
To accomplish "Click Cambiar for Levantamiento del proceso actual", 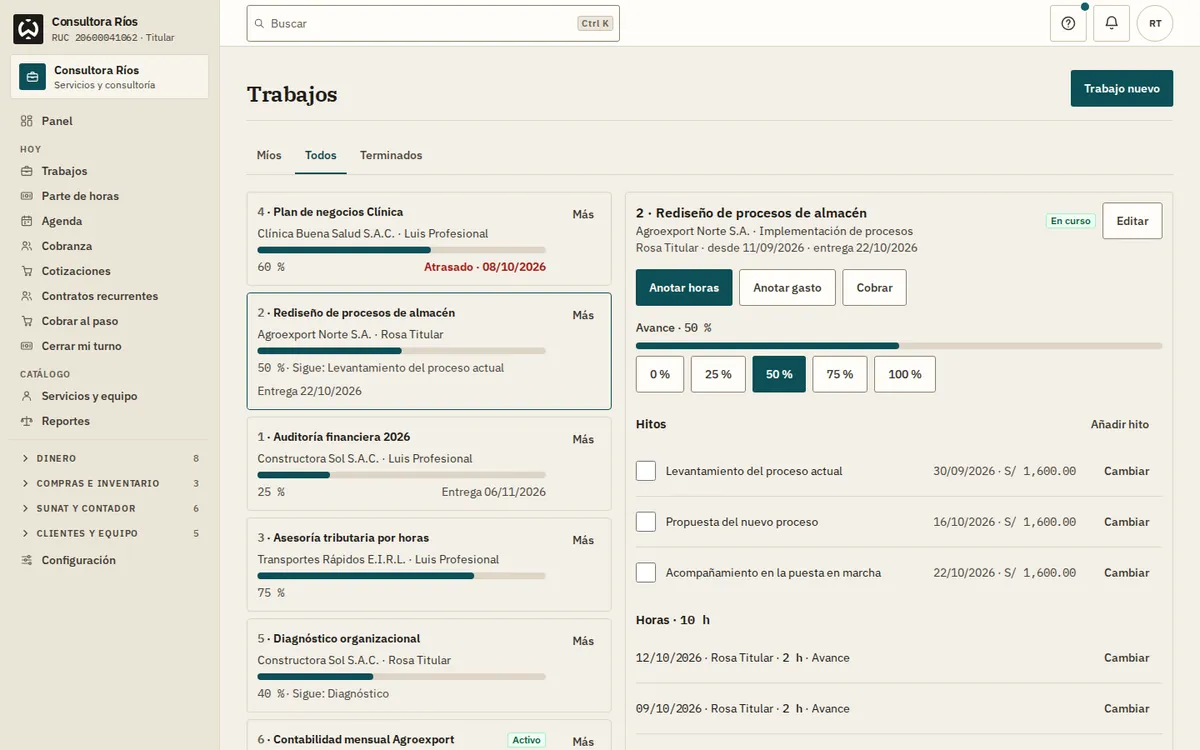I will coord(1126,471).
